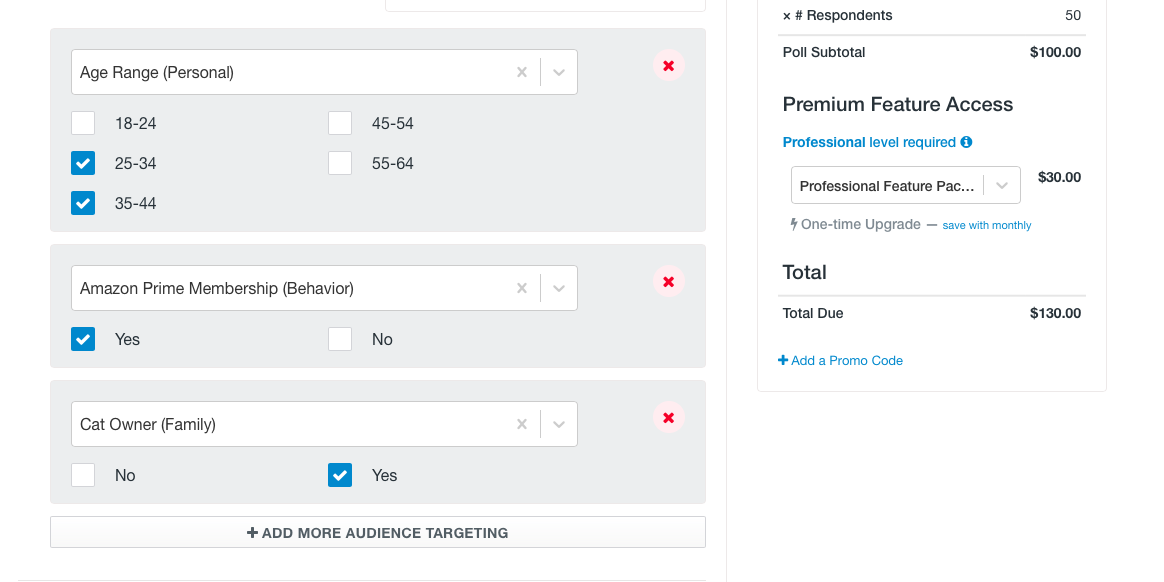Image resolution: width=1164 pixels, height=582 pixels.
Task: Remove the Cat Owner targeting block
Action: (668, 418)
